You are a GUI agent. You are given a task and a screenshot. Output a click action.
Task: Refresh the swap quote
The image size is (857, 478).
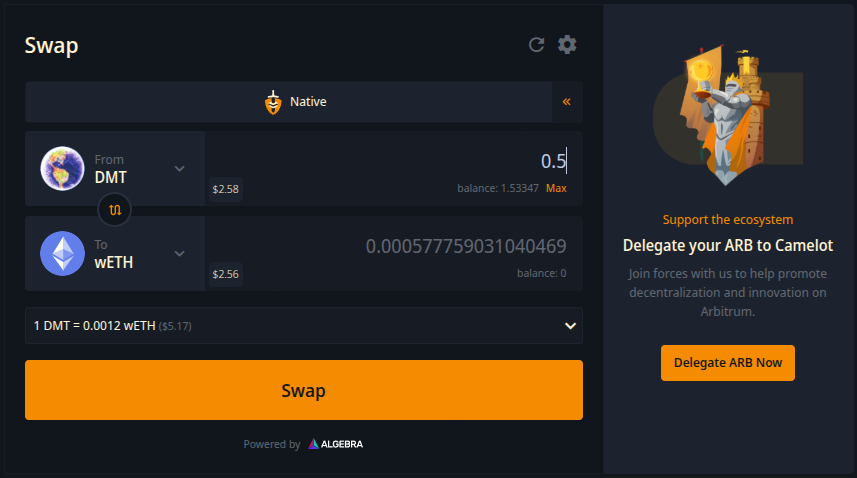[x=536, y=45]
